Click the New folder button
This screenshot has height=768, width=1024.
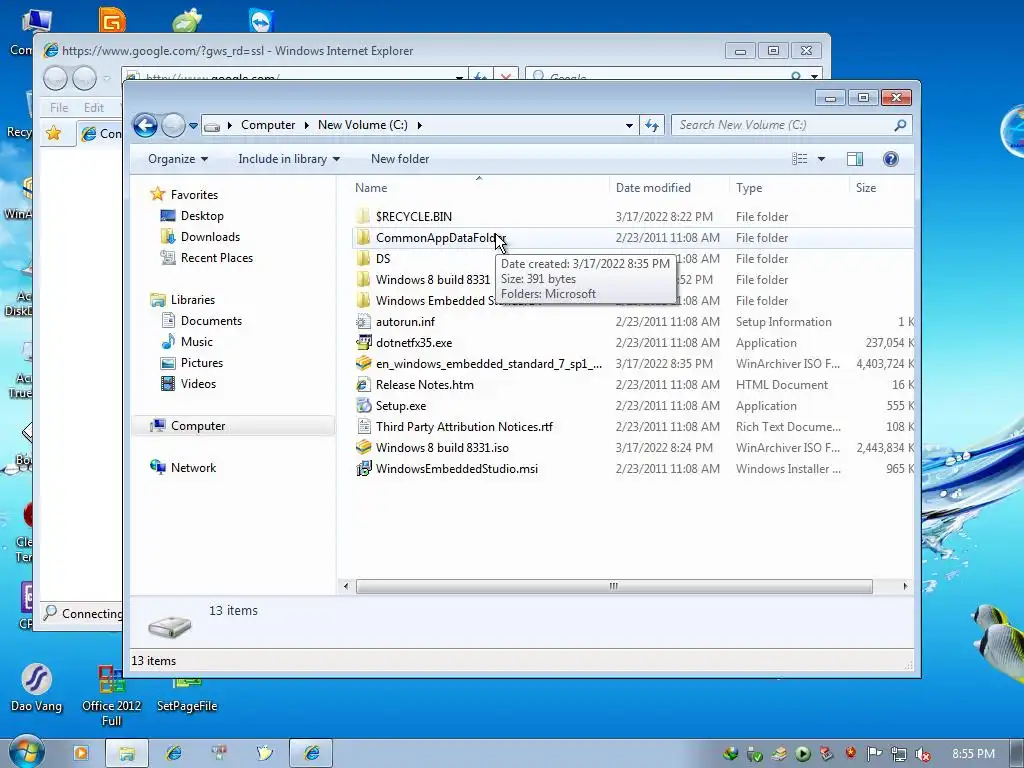pyautogui.click(x=400, y=159)
